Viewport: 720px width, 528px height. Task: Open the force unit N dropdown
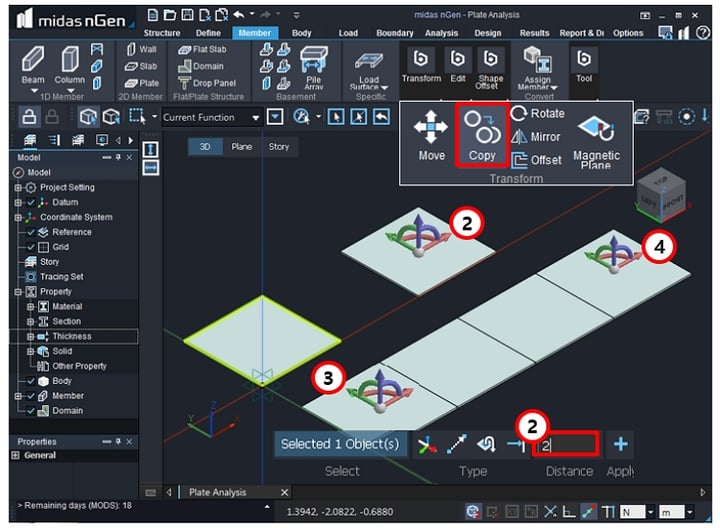[650, 512]
